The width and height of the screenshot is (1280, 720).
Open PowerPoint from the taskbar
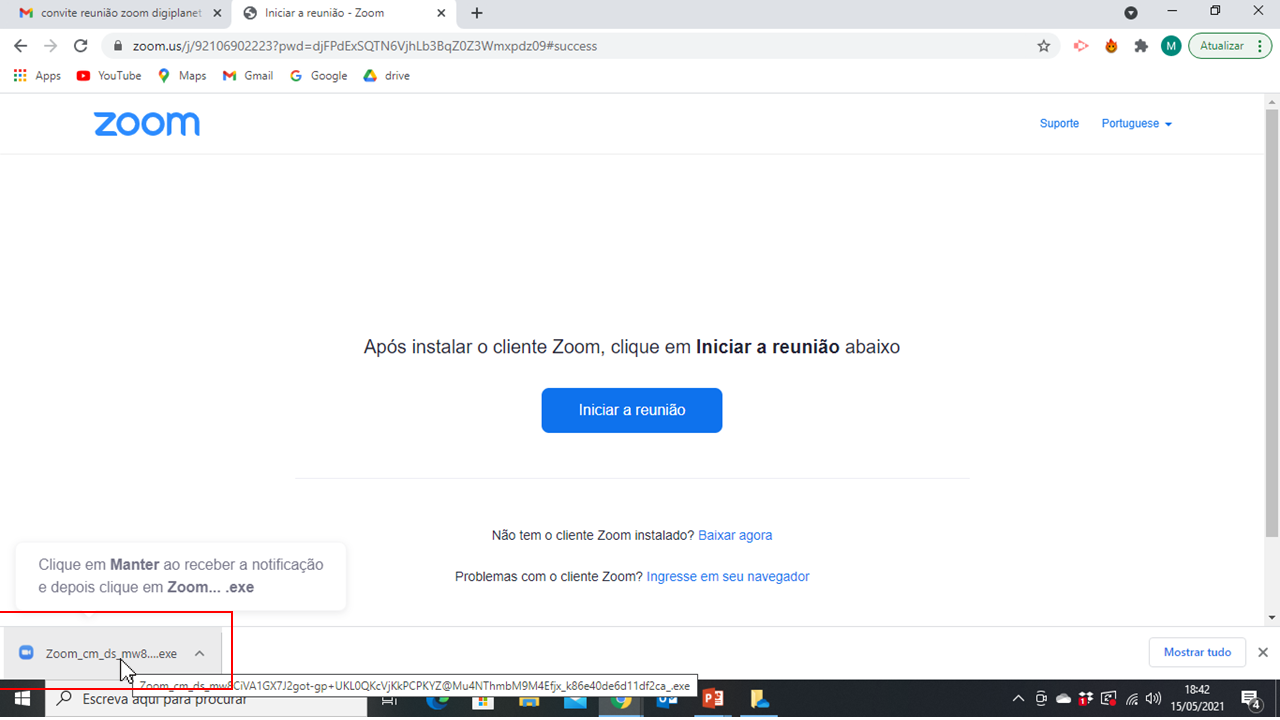(x=713, y=699)
